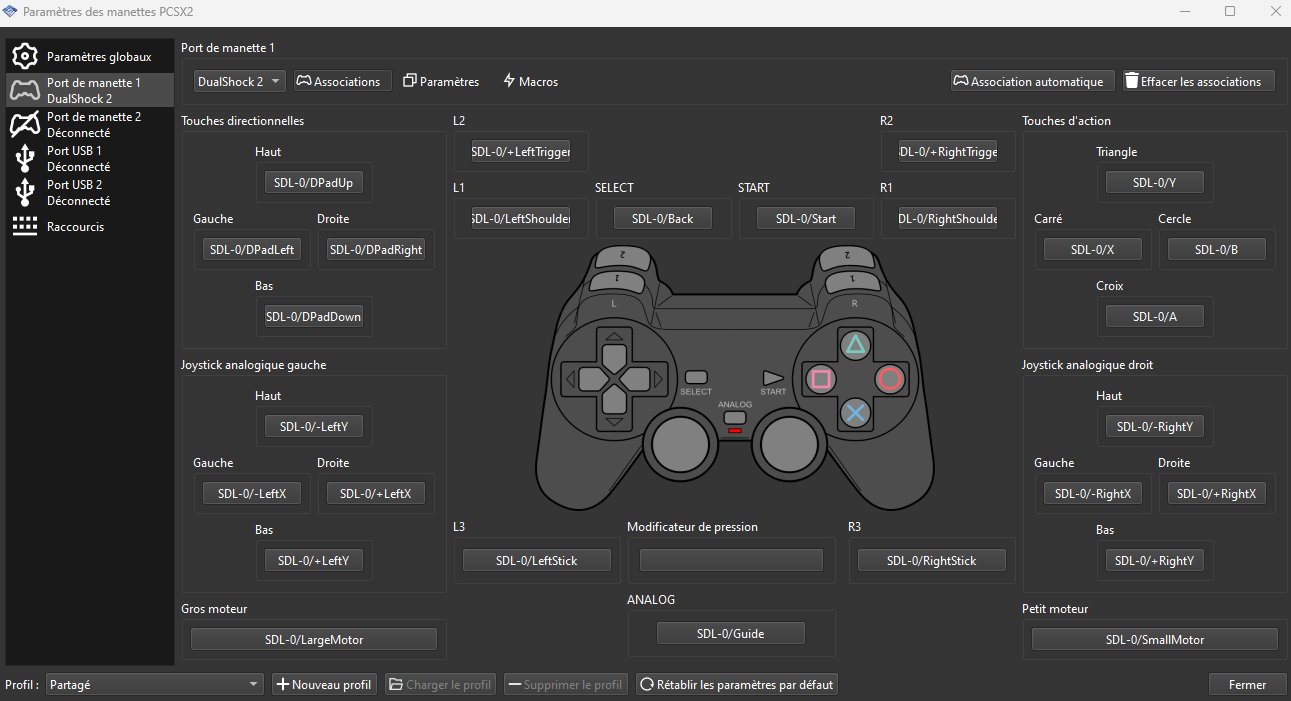1291x701 pixels.
Task: Select Port USB 1 in sidebar
Action: 90,158
